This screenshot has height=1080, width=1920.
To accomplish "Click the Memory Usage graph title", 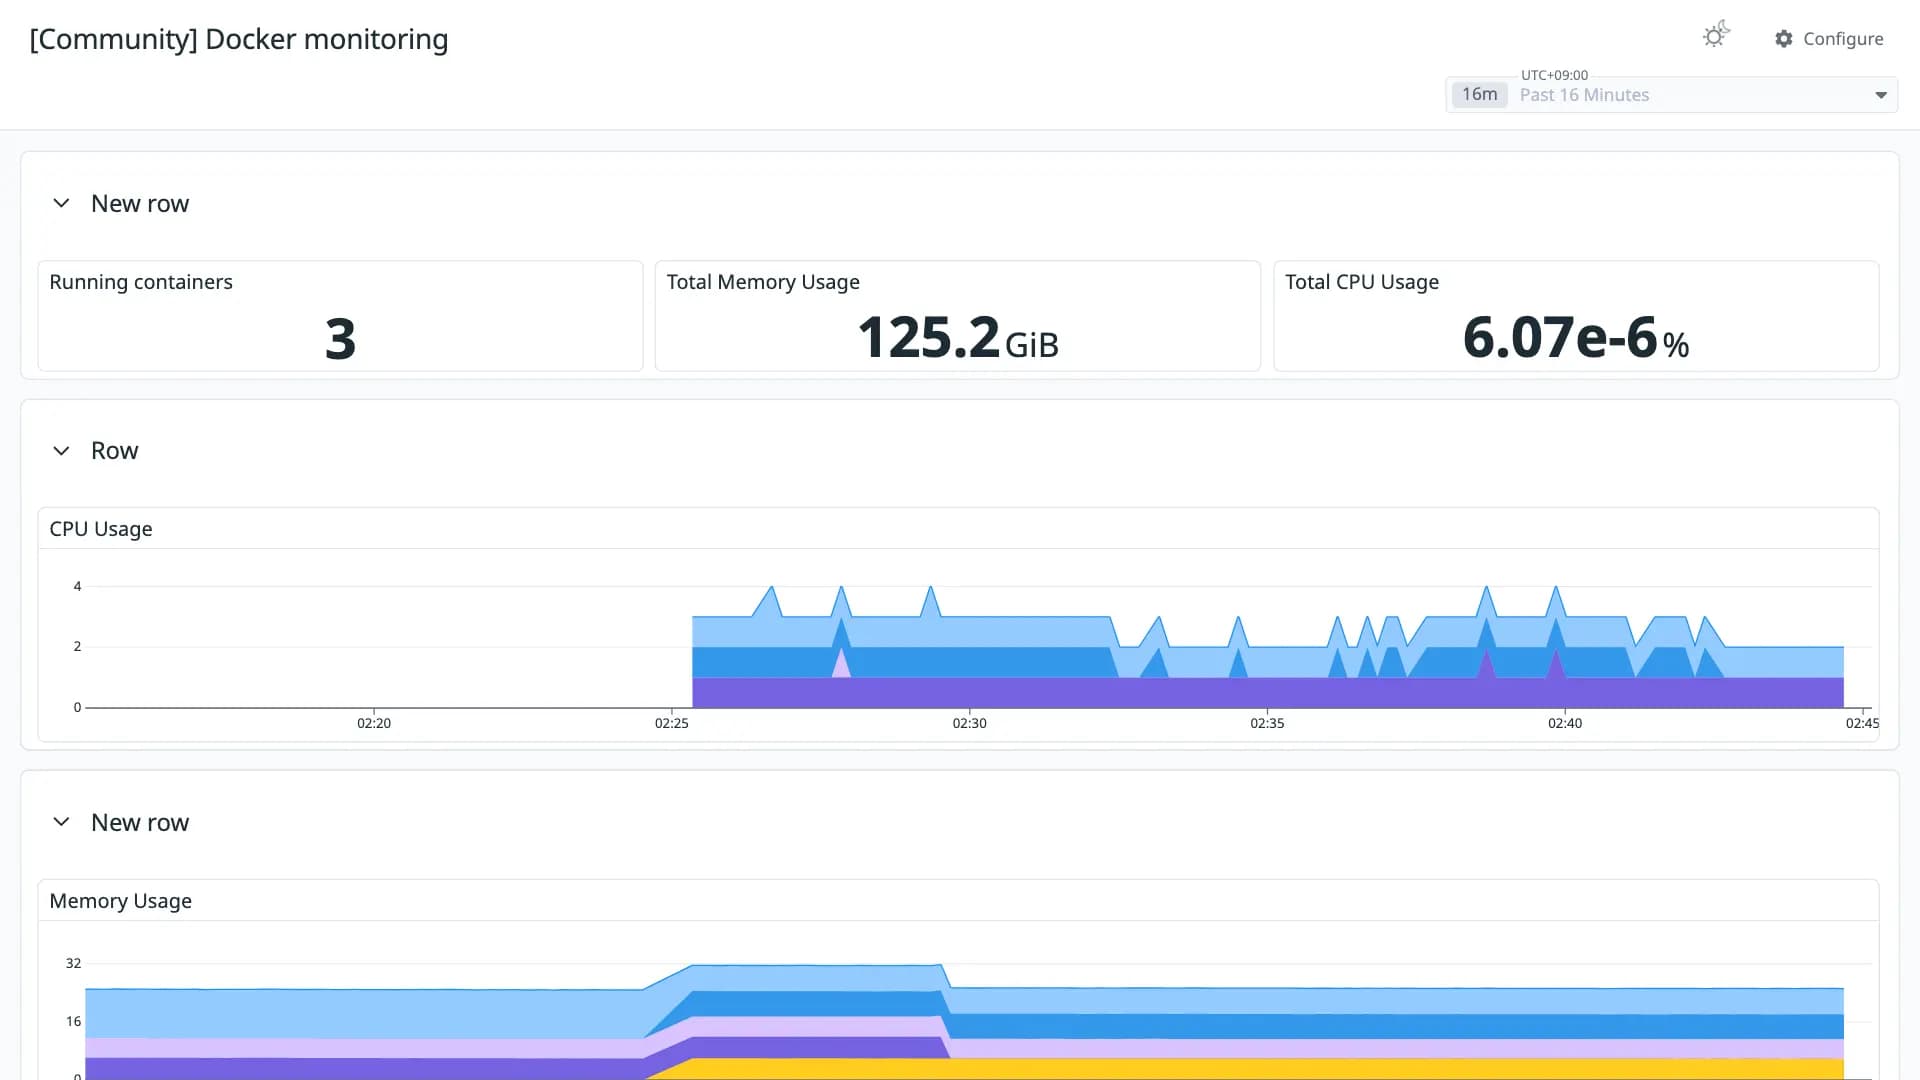I will click(120, 901).
